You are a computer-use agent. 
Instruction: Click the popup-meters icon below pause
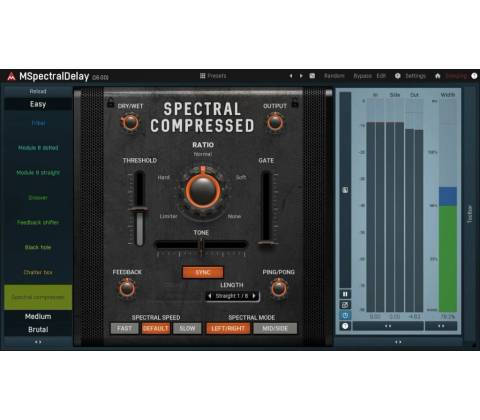tap(345, 305)
